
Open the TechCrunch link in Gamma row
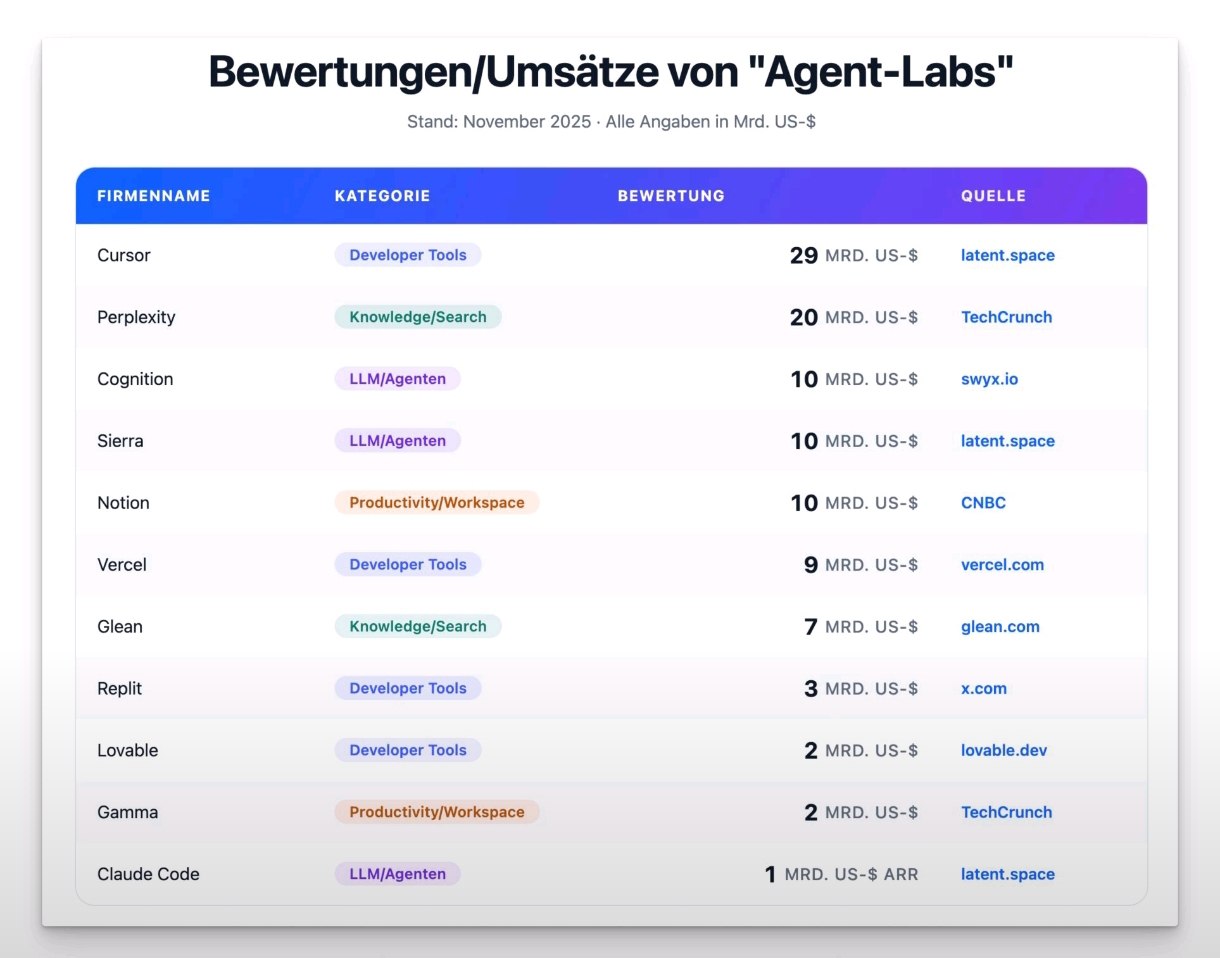point(1006,812)
